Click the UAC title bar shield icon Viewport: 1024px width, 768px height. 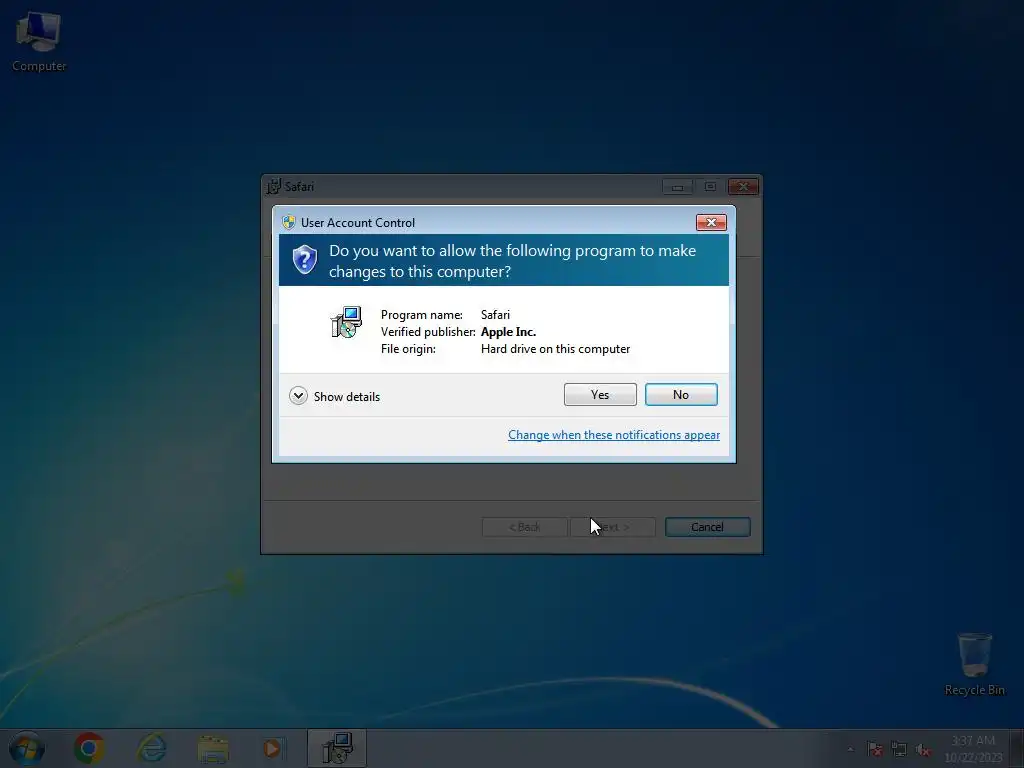click(289, 222)
